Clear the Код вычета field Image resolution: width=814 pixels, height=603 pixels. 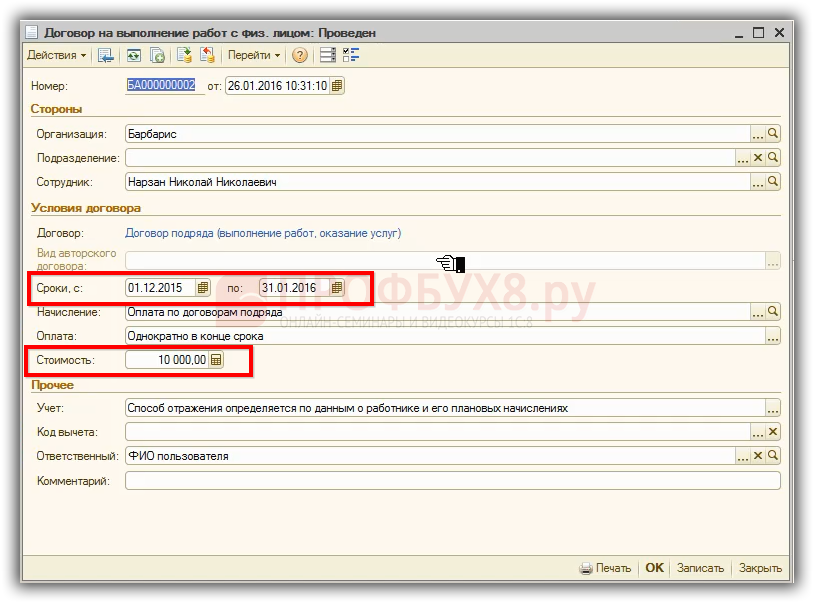[x=773, y=432]
